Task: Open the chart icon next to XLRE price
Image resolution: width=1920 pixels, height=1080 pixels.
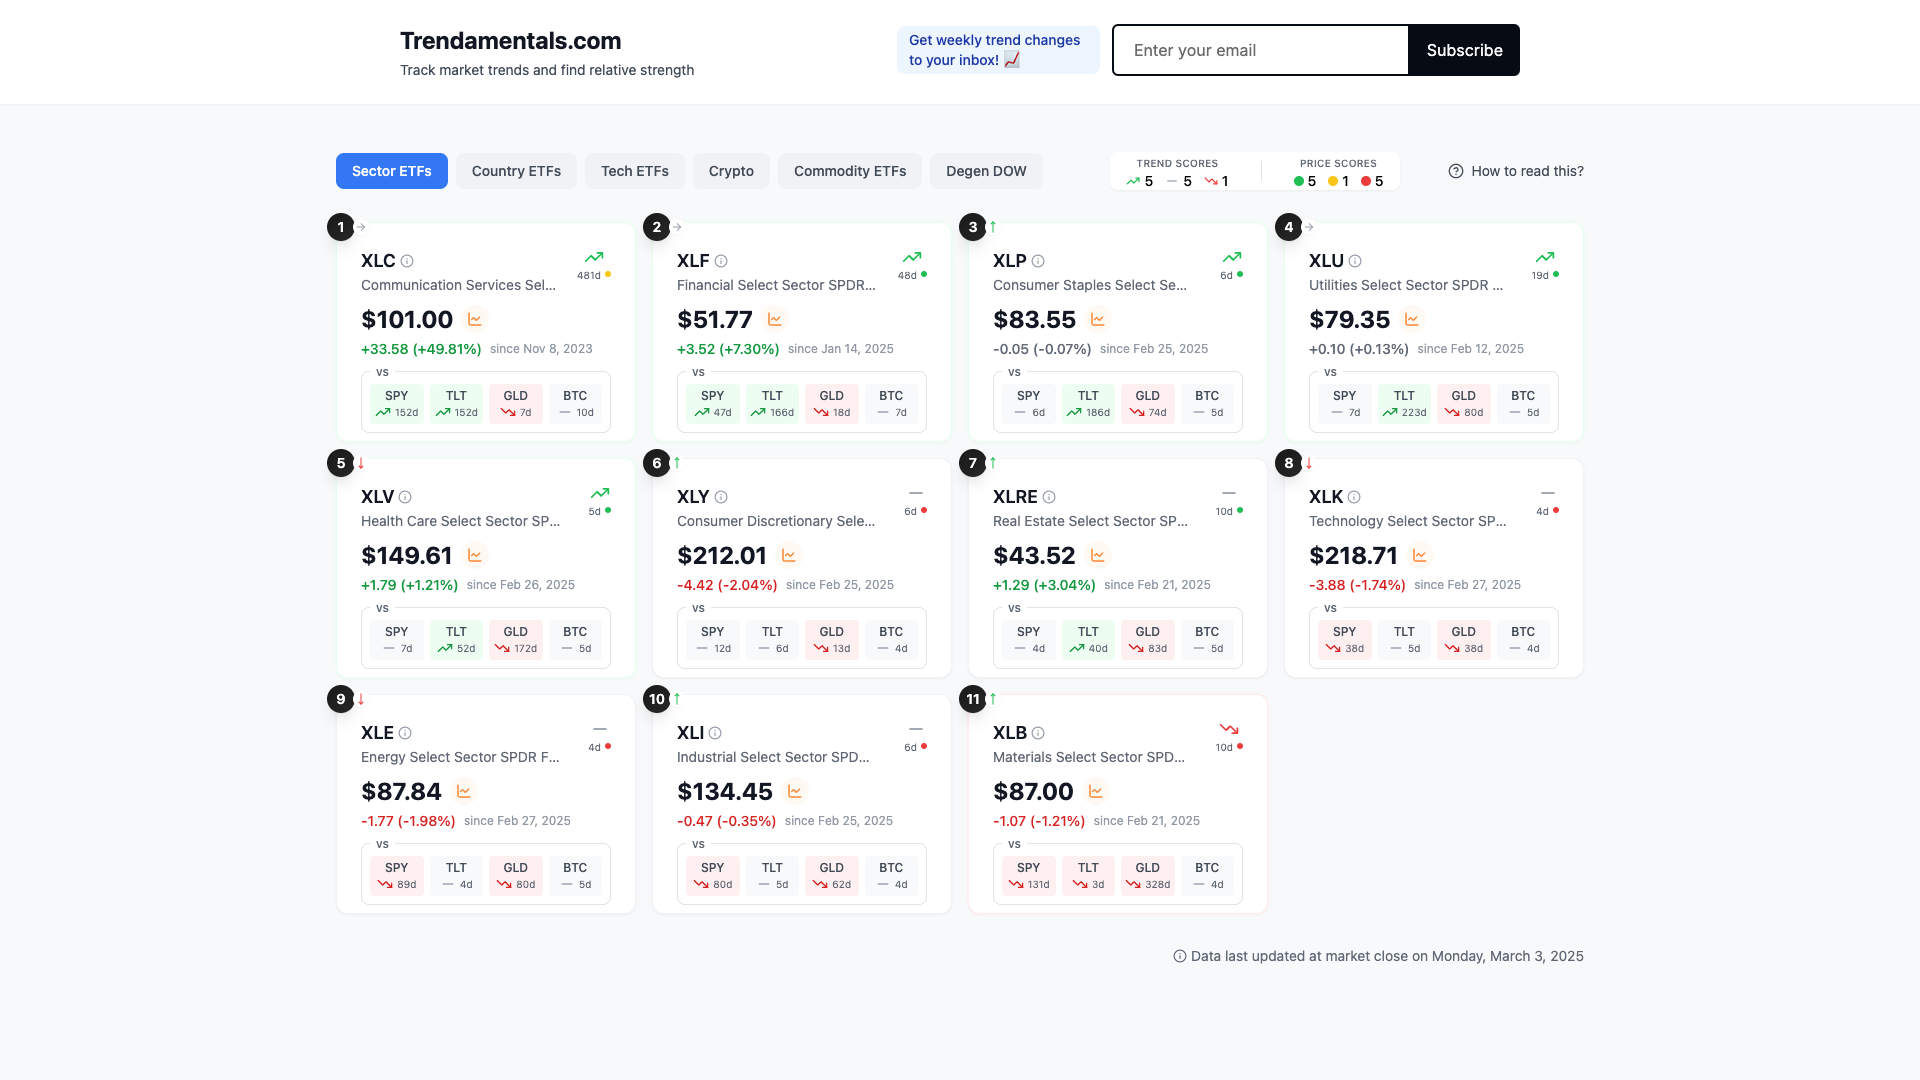Action: point(1097,556)
